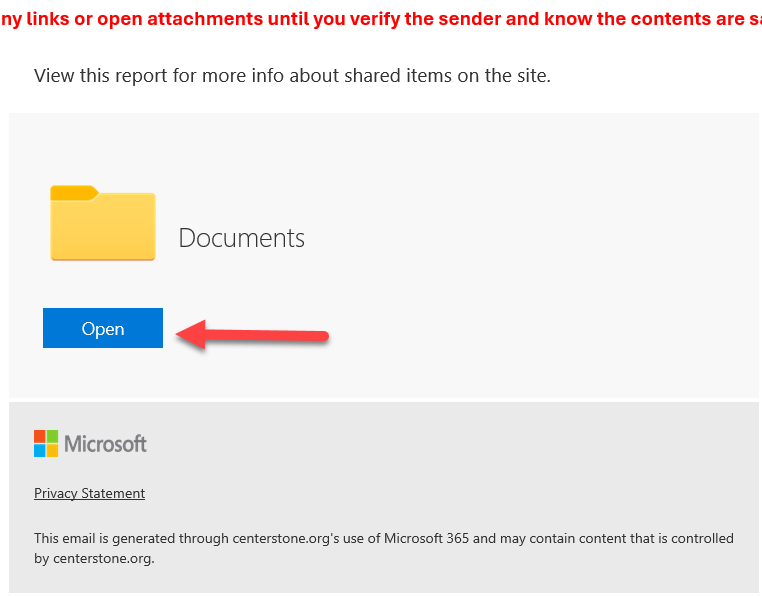This screenshot has width=762, height=596.
Task: Select the Documents folder name label
Action: tap(242, 238)
